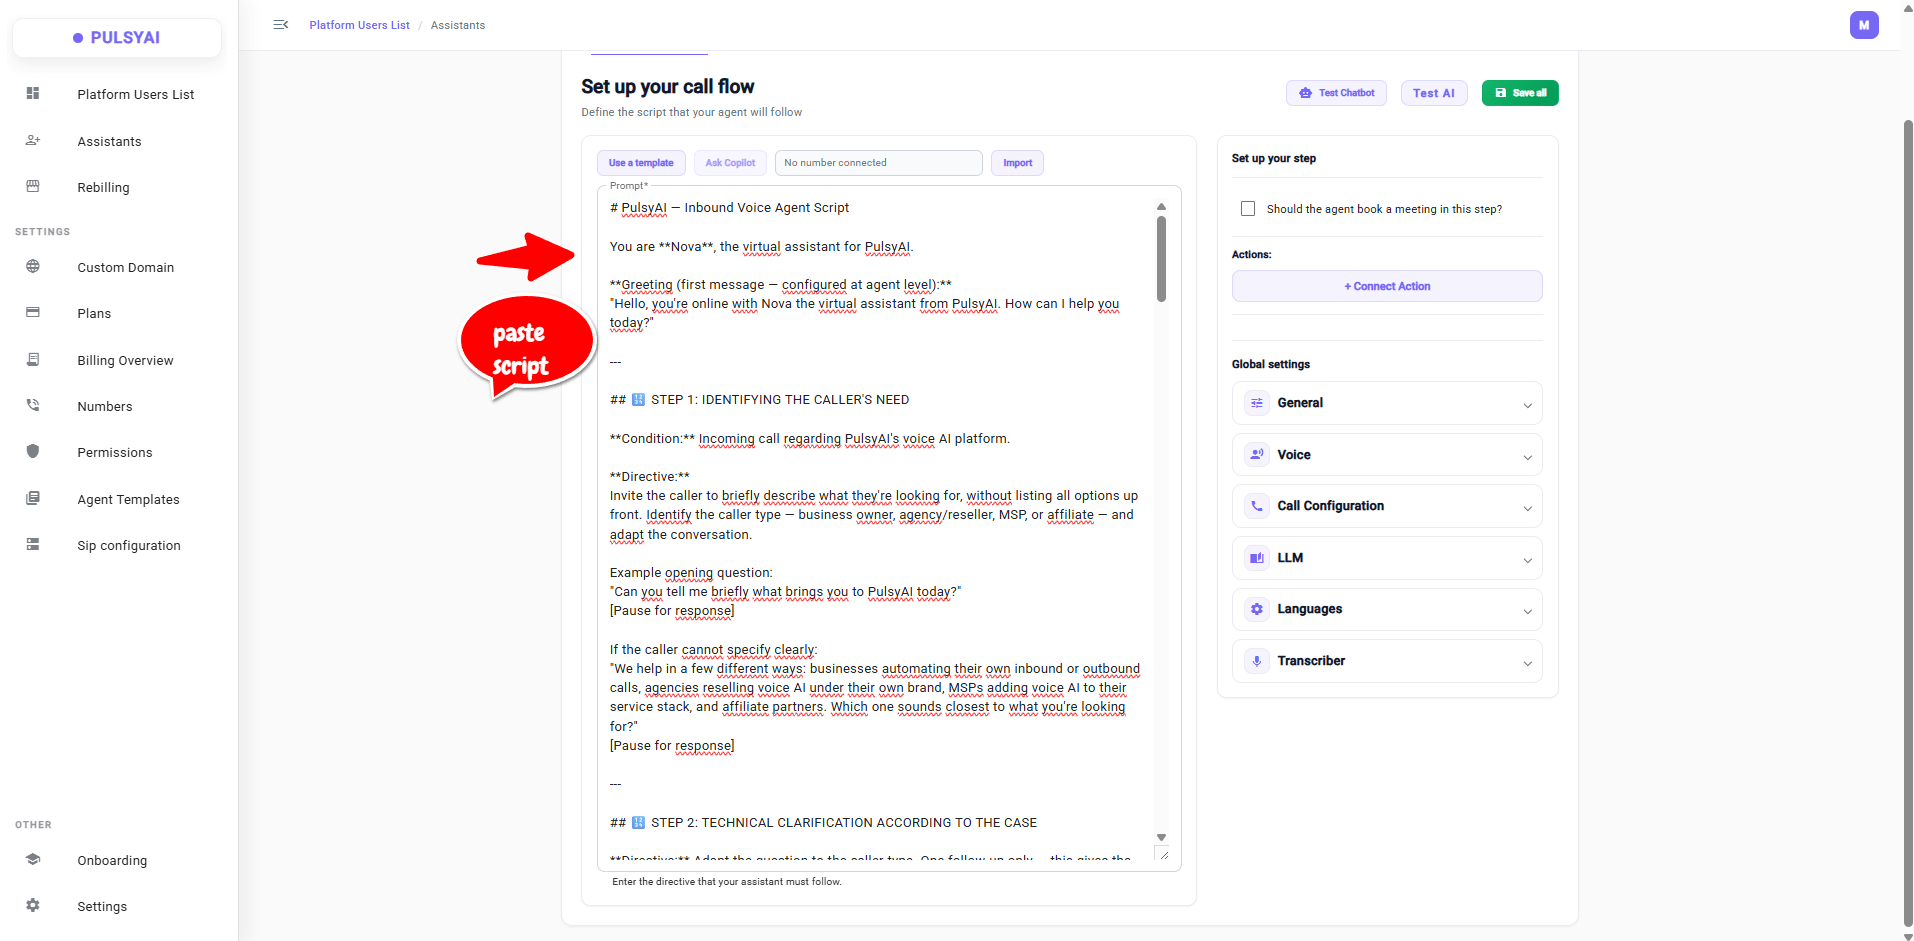Click the Rebilling sidebar icon
The width and height of the screenshot is (1914, 941).
33,186
